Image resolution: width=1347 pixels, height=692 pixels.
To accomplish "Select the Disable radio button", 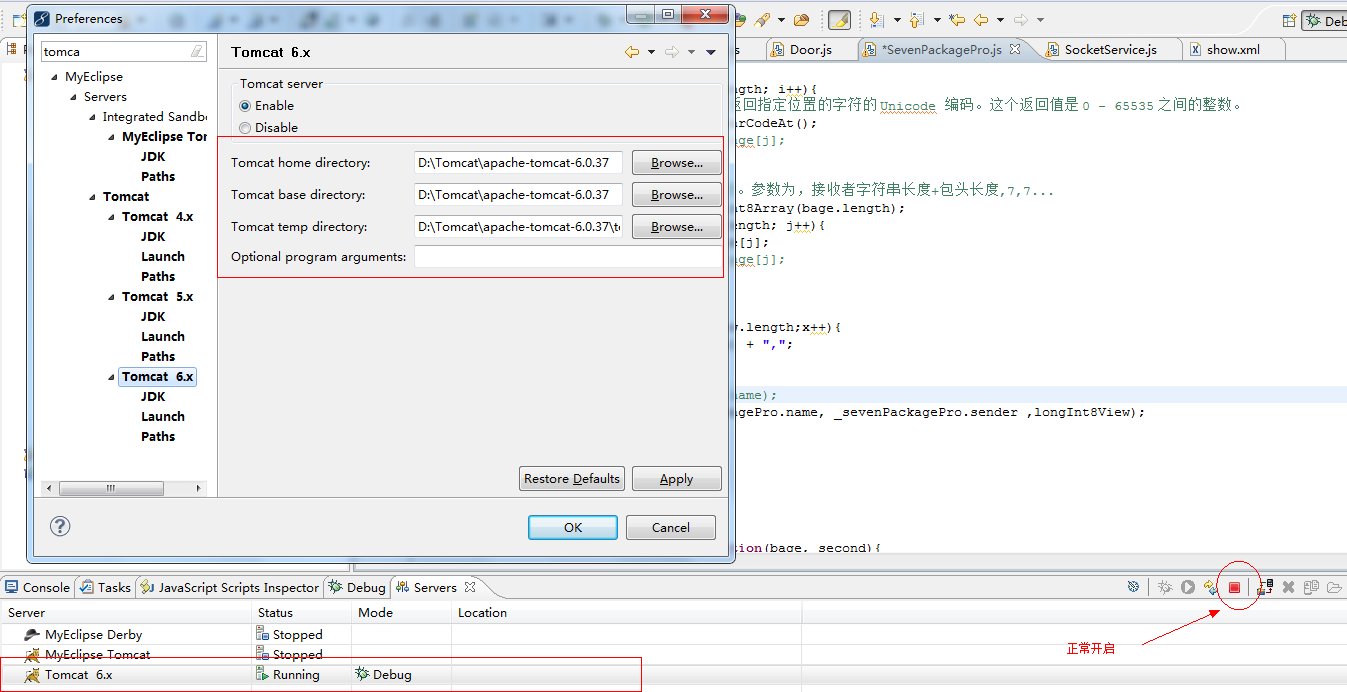I will point(245,128).
